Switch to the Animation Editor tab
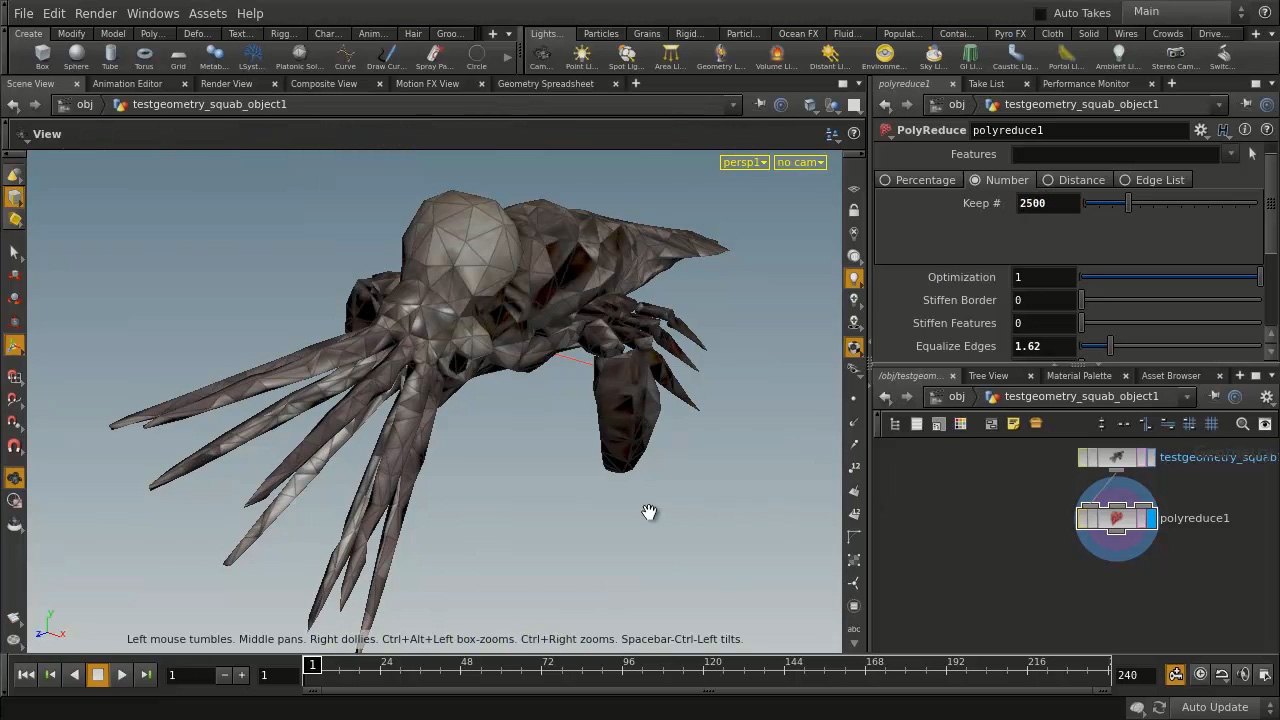 tap(127, 84)
